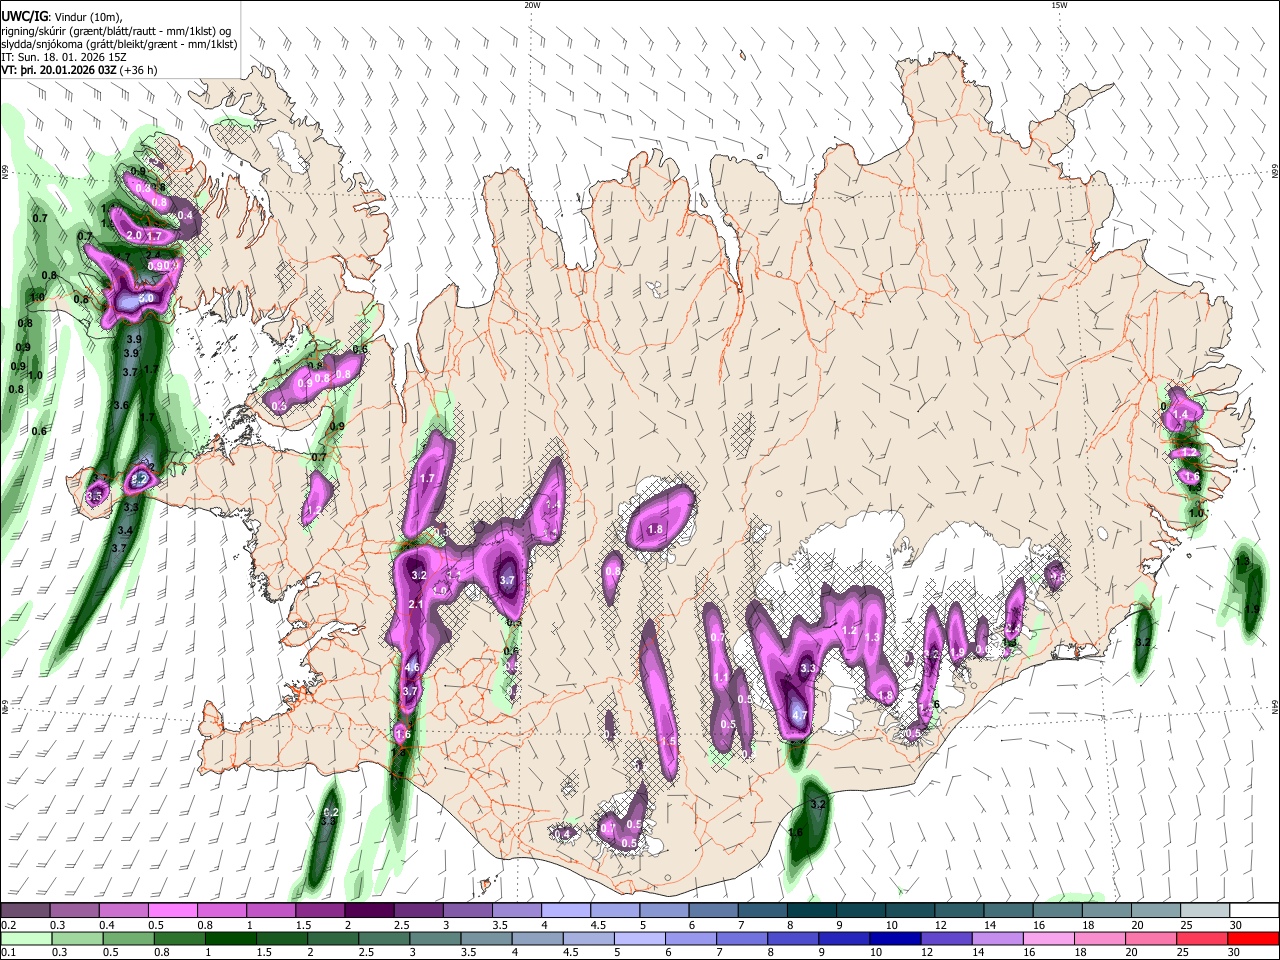Click the 0.1 label under the lower scale
This screenshot has width=1280, height=960.
(x=8, y=953)
